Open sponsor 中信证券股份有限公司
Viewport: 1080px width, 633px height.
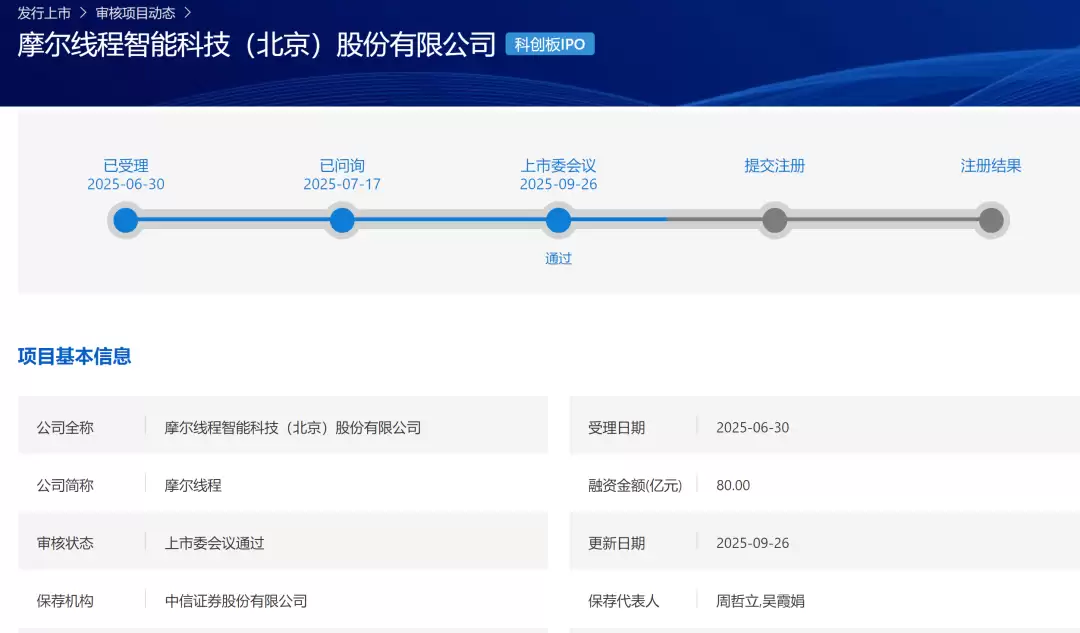[237, 600]
